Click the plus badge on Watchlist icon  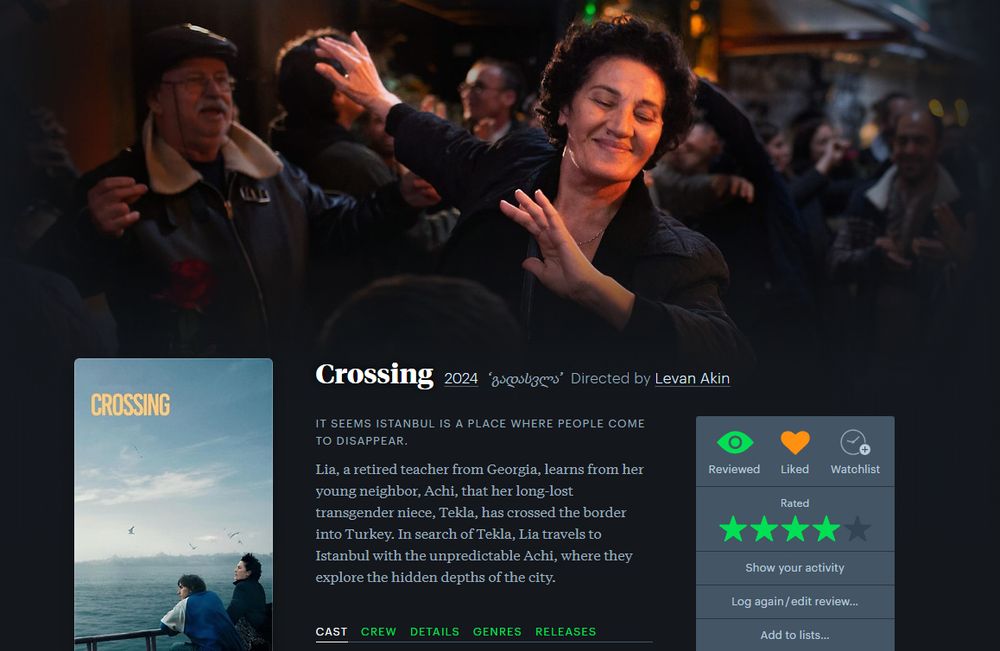[865, 450]
